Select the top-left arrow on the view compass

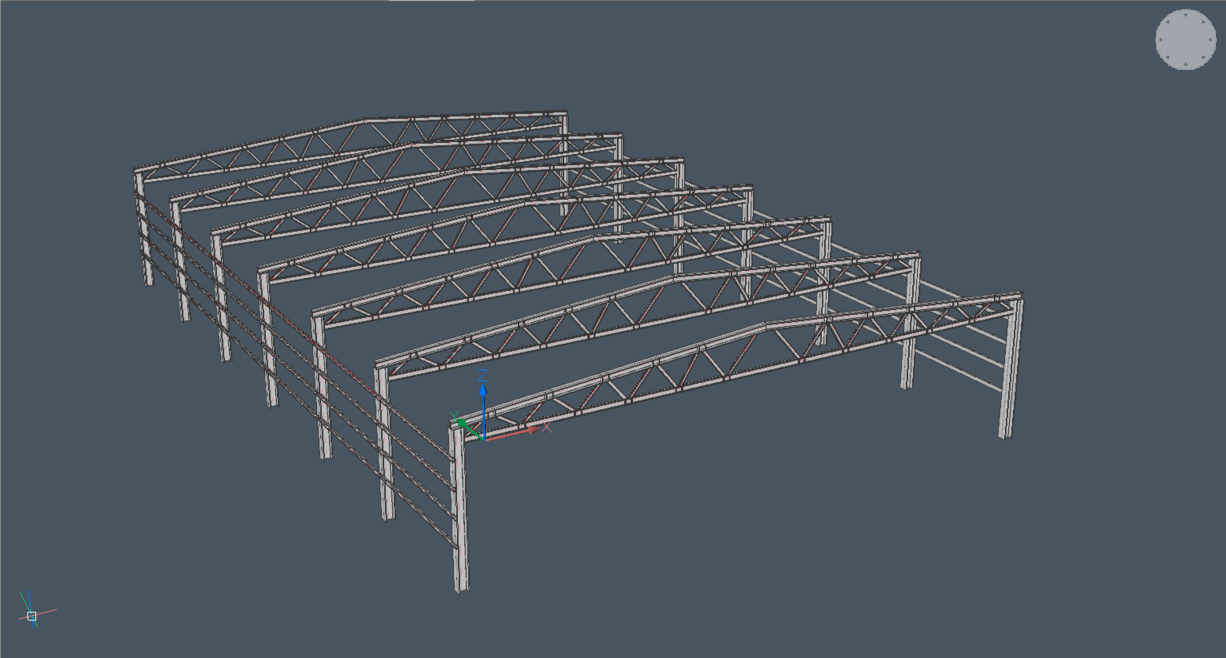pyautogui.click(x=1167, y=22)
